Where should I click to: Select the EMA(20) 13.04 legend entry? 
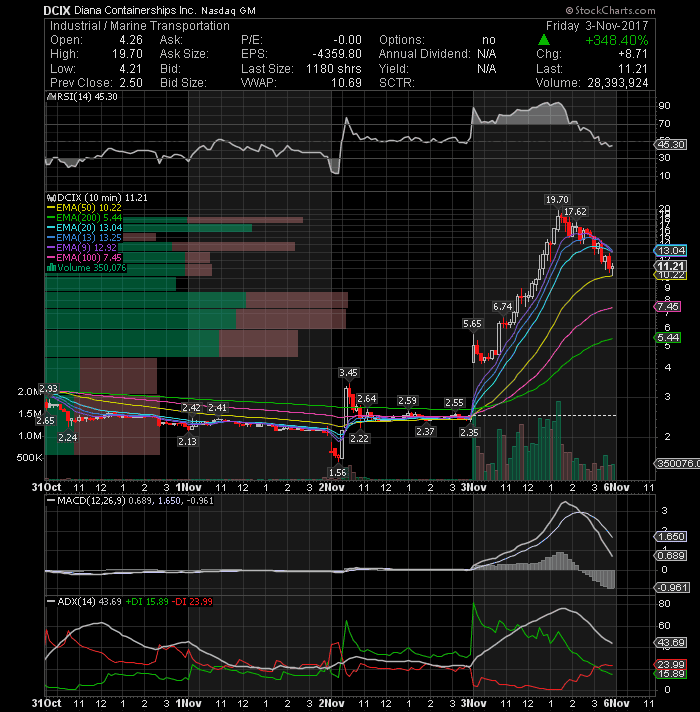tap(84, 228)
